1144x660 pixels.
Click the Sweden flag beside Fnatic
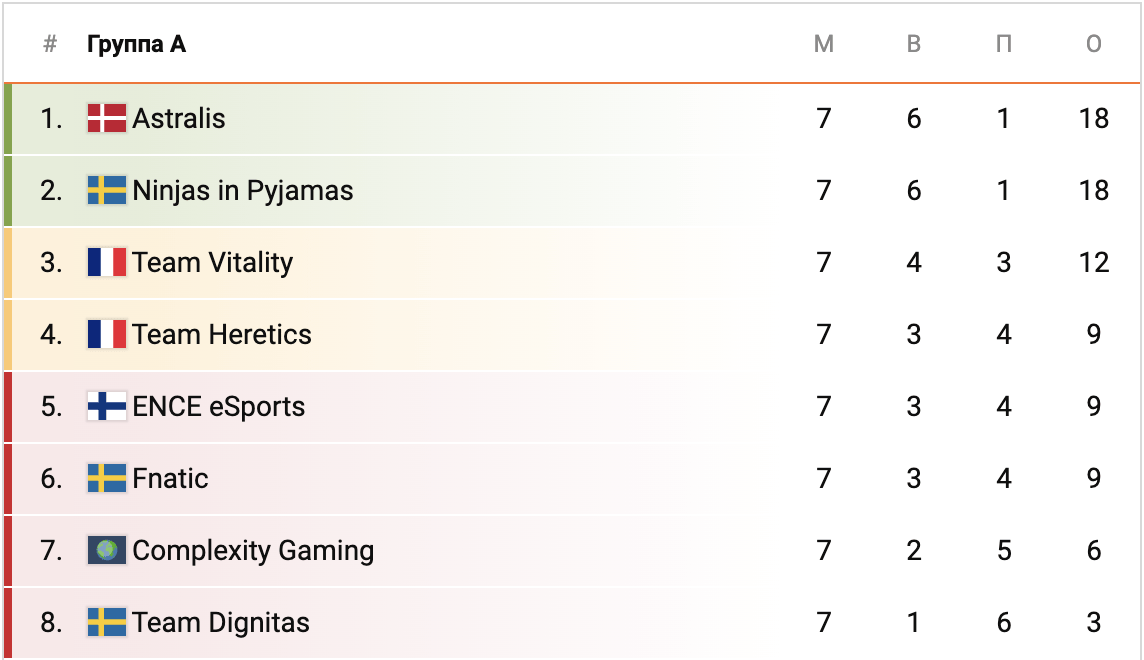pyautogui.click(x=106, y=479)
